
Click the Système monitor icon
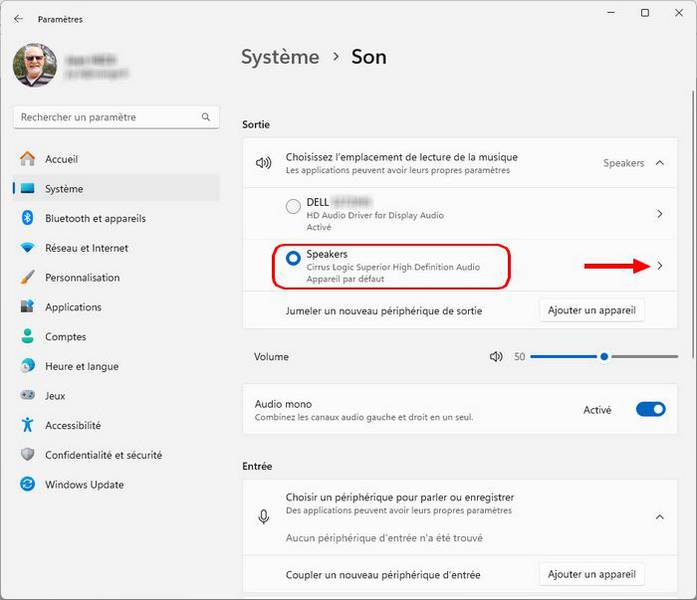coord(28,188)
